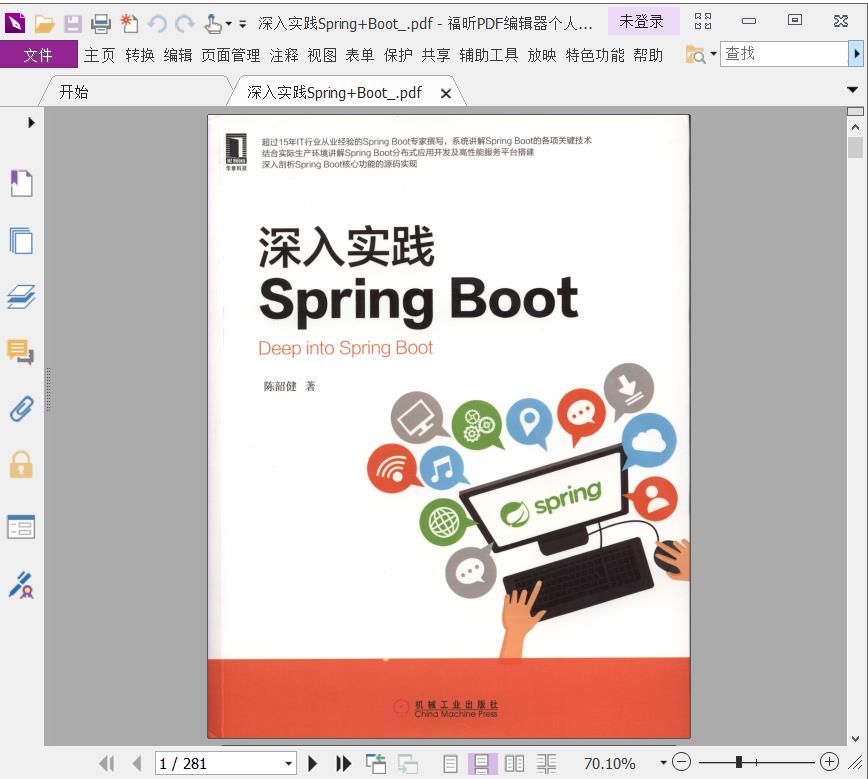The width and height of the screenshot is (868, 779).
Task: Switch to the 转换 ribbon tab
Action: tap(140, 55)
